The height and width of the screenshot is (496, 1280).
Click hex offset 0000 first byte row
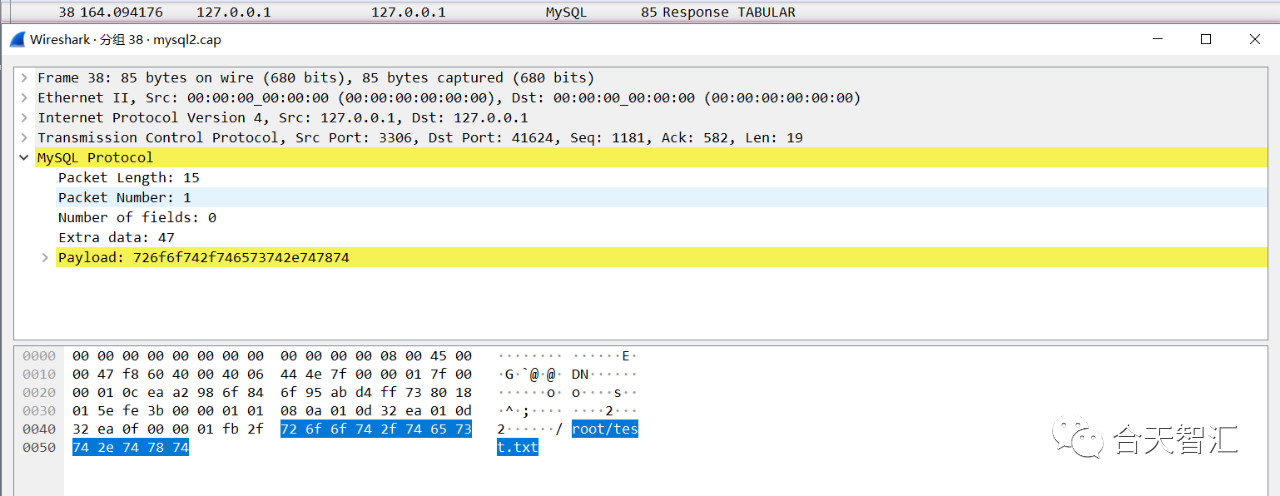272,356
